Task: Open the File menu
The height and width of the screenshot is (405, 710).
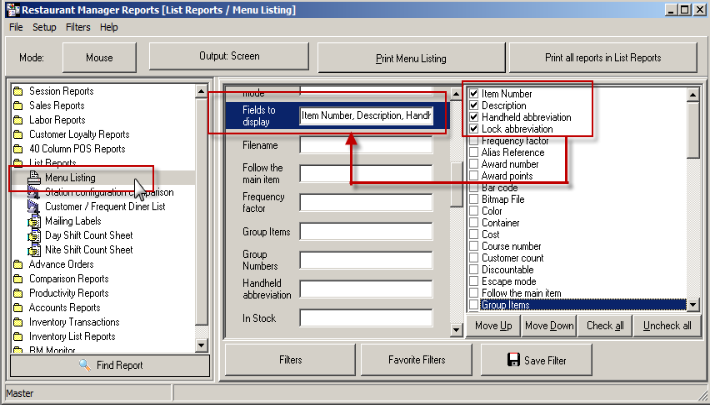Action: click(16, 27)
